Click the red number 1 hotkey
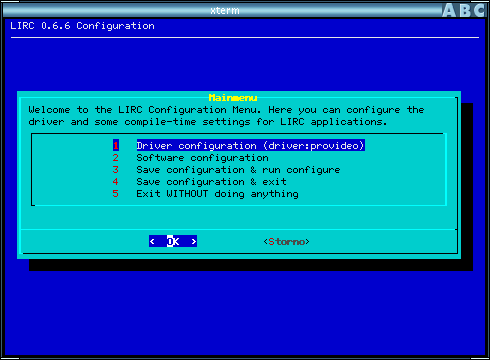This screenshot has height=360, width=490. (116, 146)
